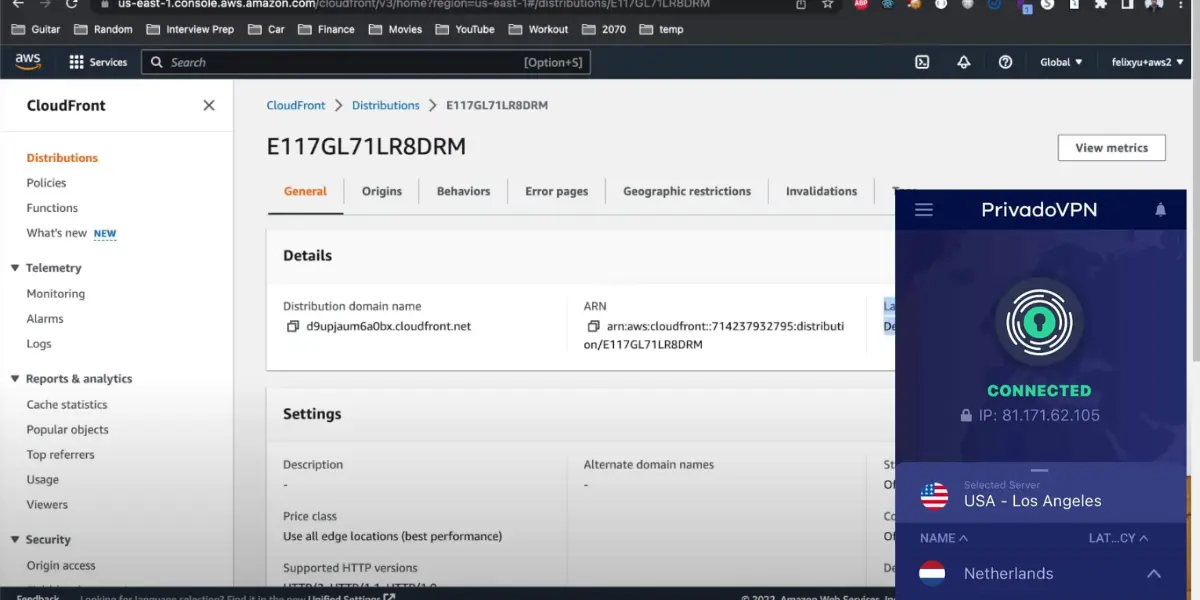Toggle the PrivadoVPN connection power button
The width and height of the screenshot is (1200, 600).
[1039, 321]
